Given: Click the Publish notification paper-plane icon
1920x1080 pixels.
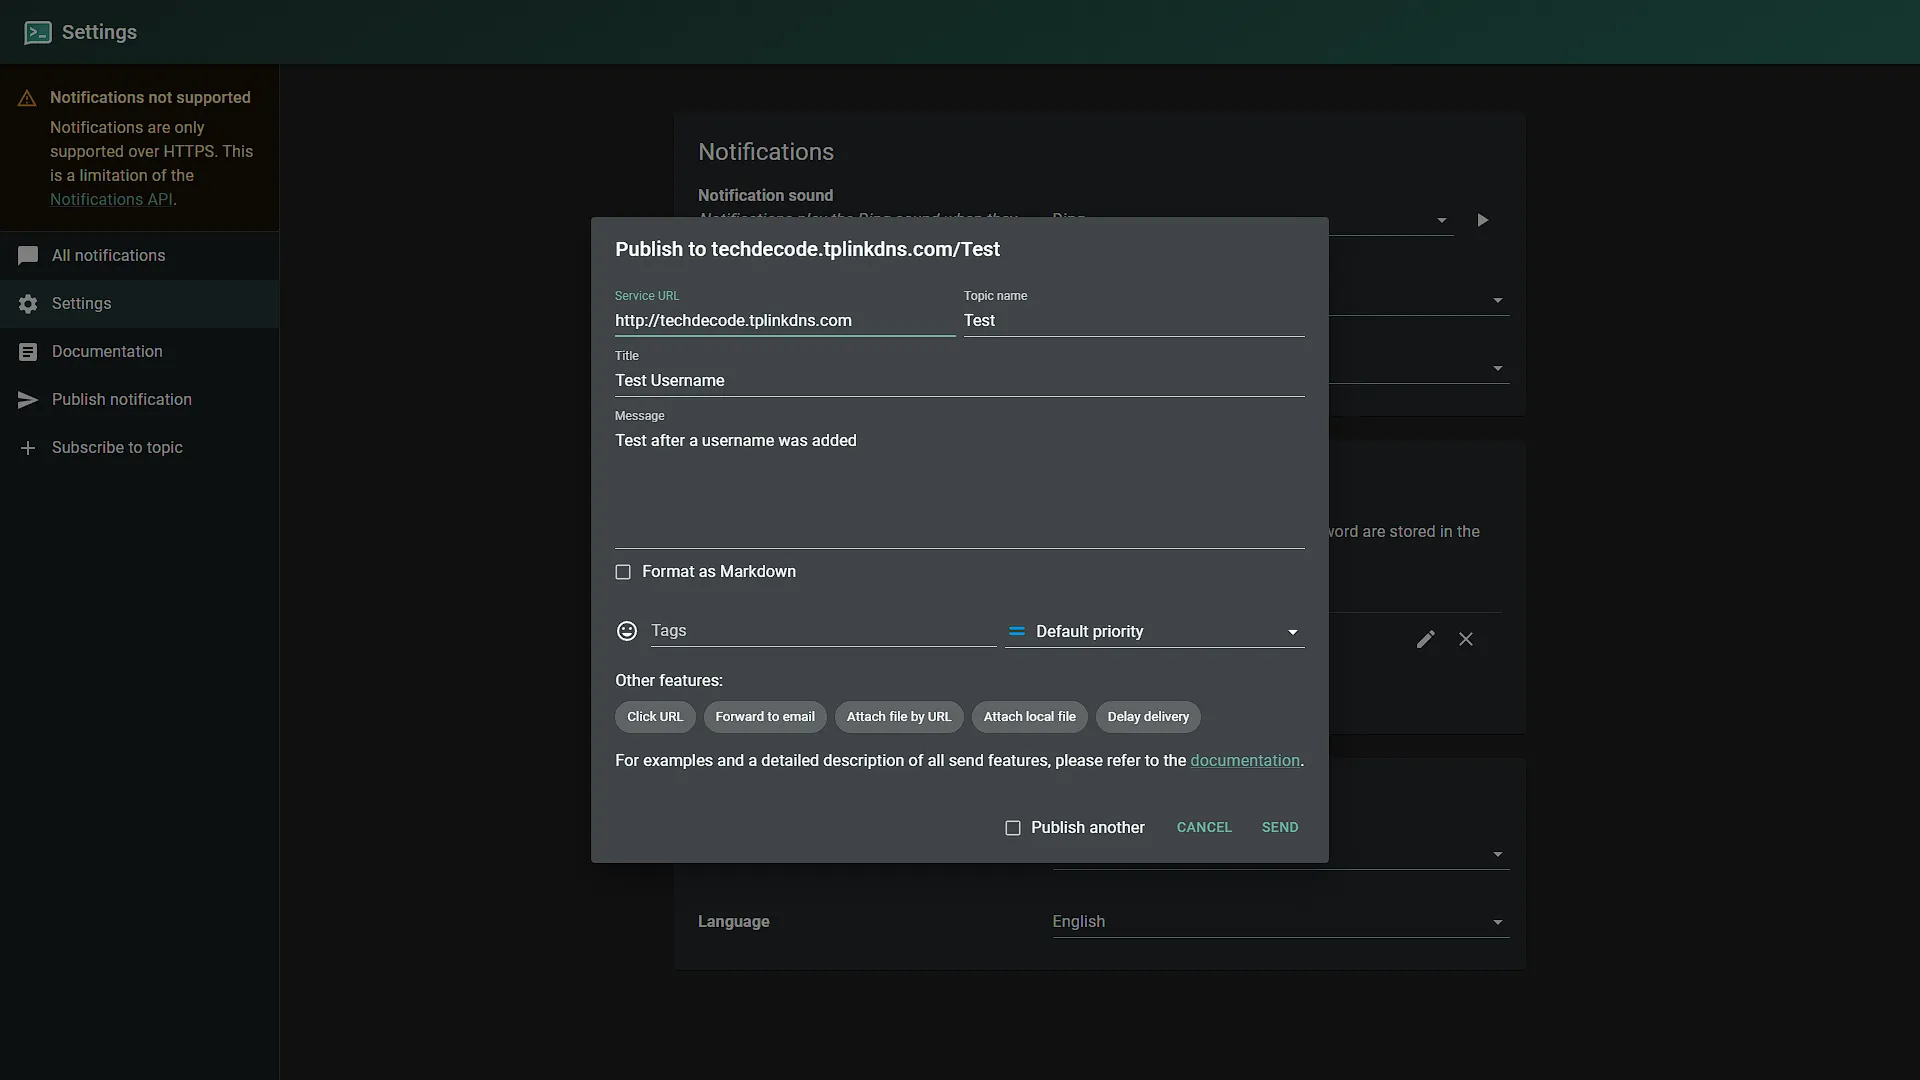Looking at the screenshot, I should click(28, 400).
